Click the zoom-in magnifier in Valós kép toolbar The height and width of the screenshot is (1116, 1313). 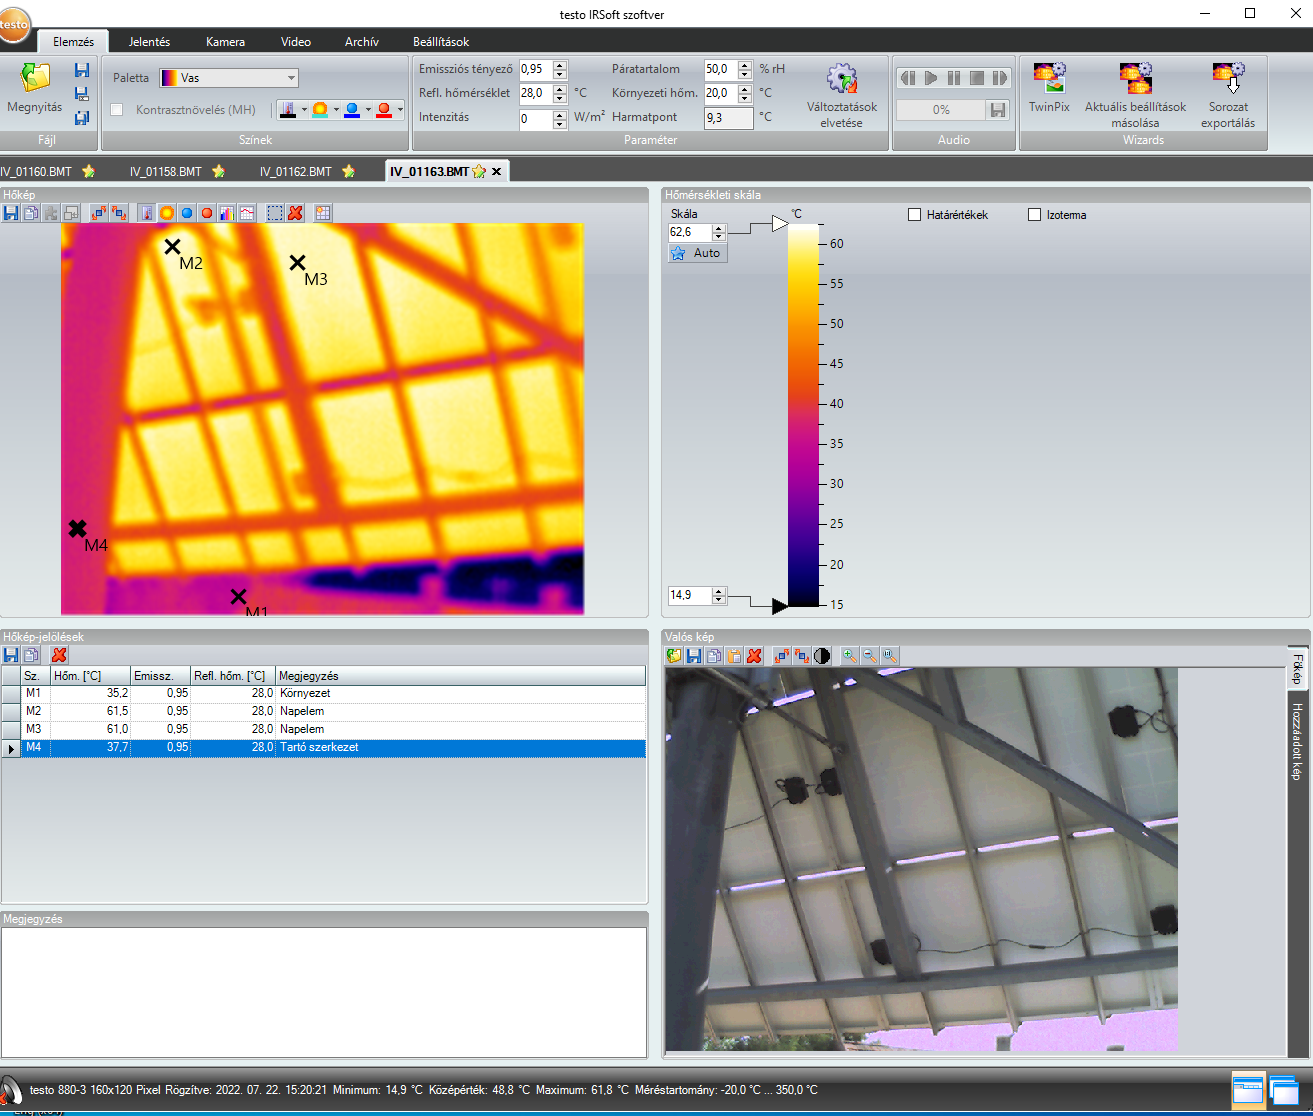pyautogui.click(x=849, y=656)
